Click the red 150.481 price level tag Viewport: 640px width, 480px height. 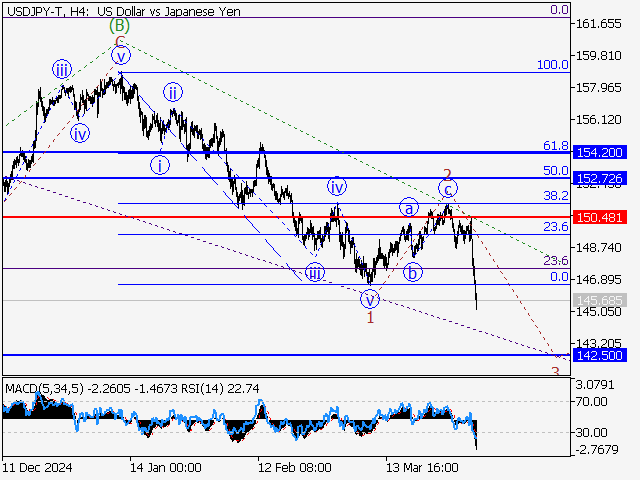[x=599, y=217]
